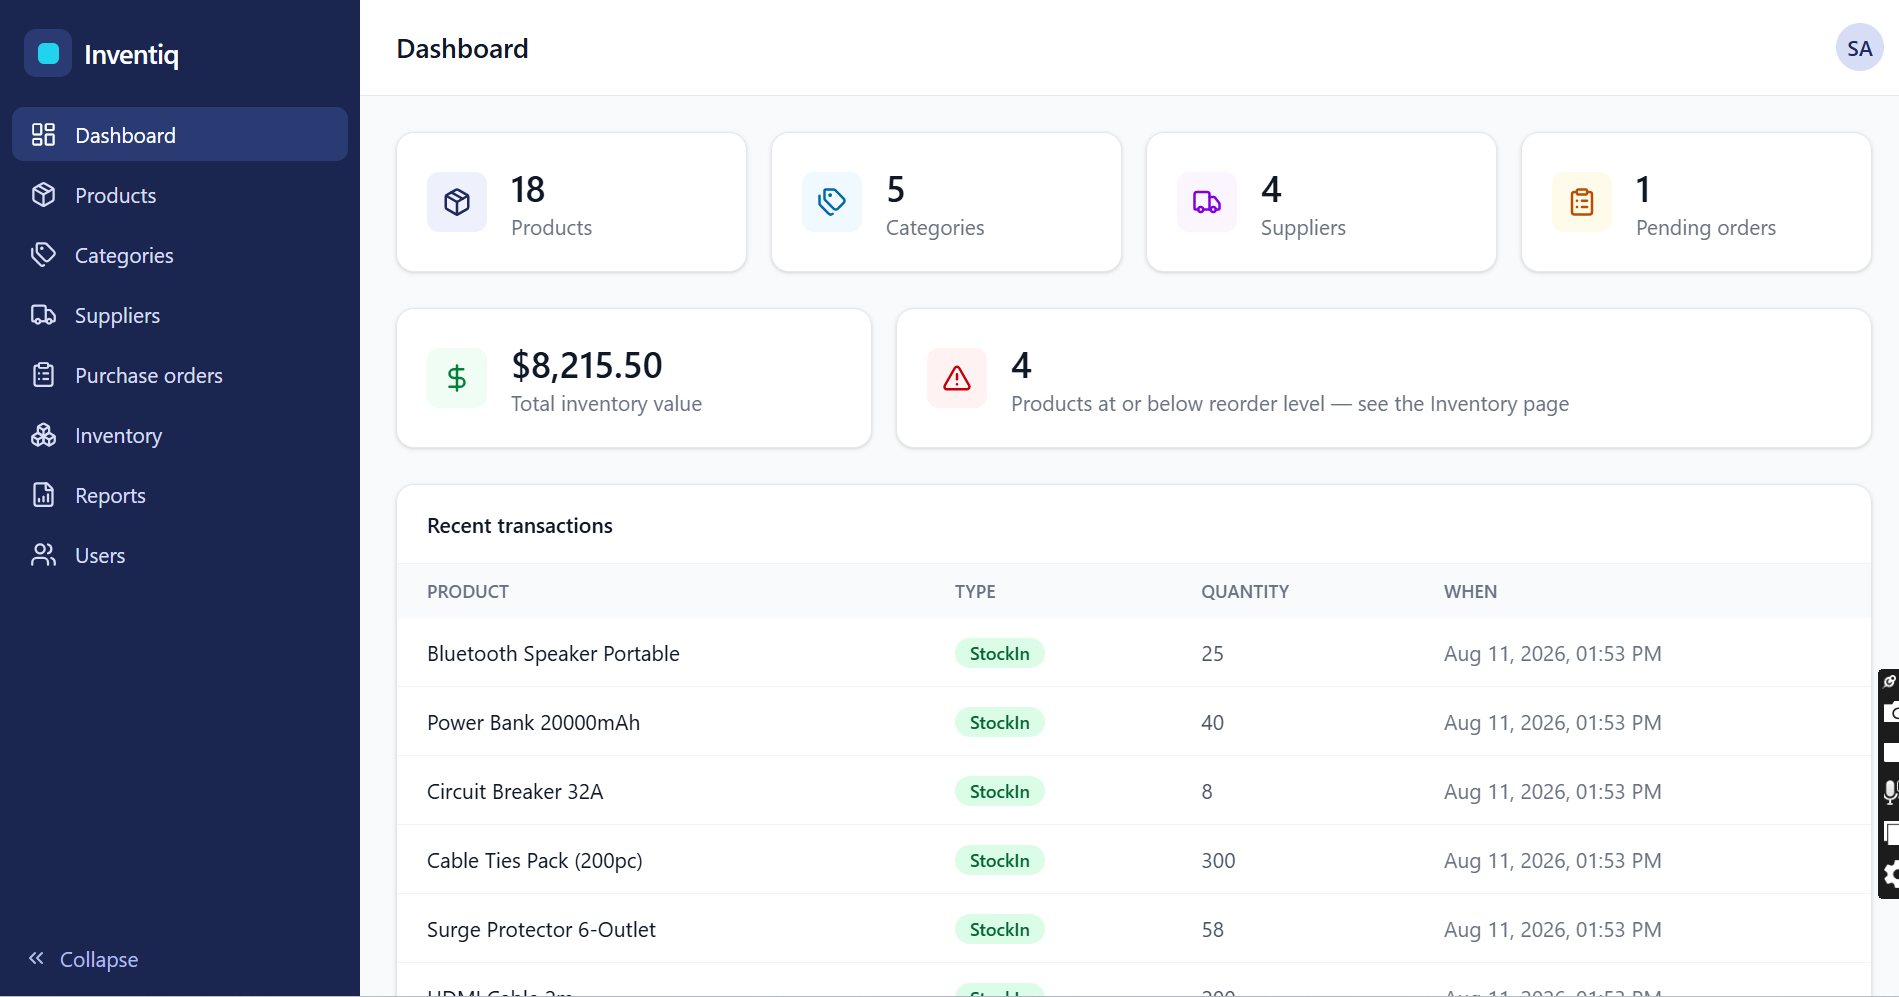Image resolution: width=1899 pixels, height=997 pixels.
Task: Open Purchase orders via sidebar clipboard icon
Action: [43, 375]
